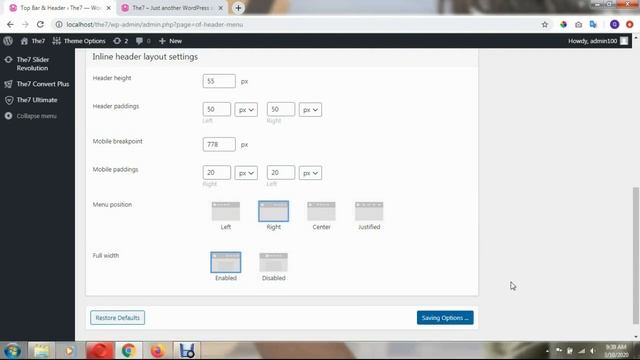Screen dimensions: 640x360
Task: Click the second Mobile paddings input
Action: [281, 173]
